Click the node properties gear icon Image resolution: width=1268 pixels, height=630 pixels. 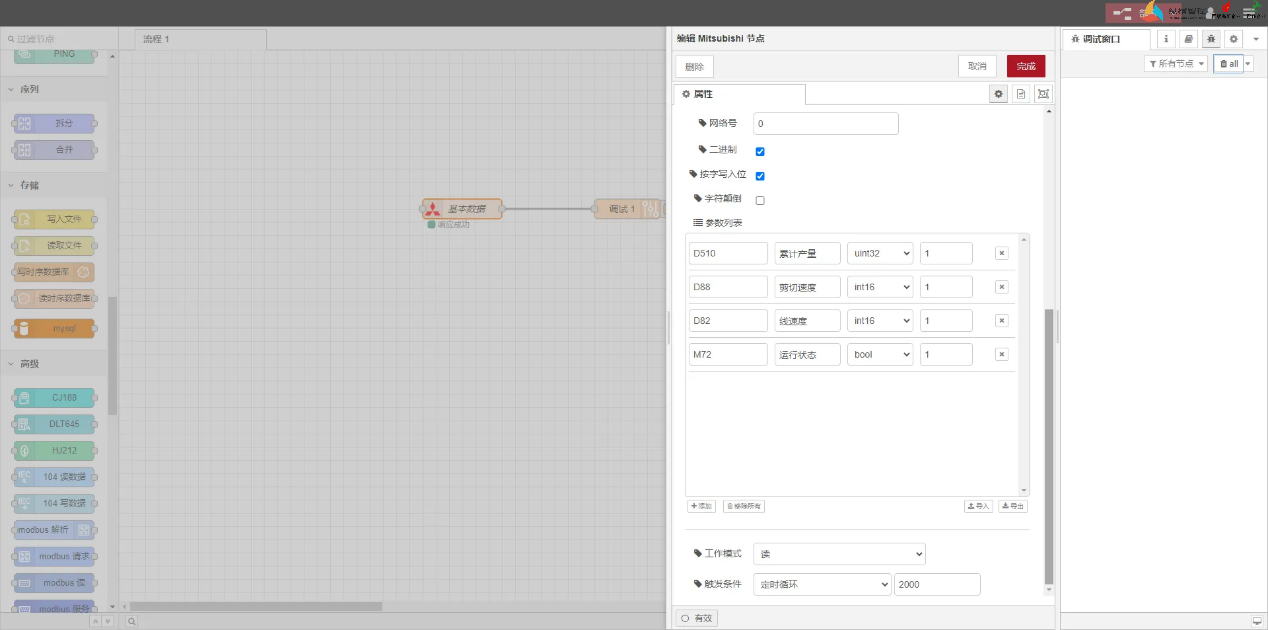(998, 94)
